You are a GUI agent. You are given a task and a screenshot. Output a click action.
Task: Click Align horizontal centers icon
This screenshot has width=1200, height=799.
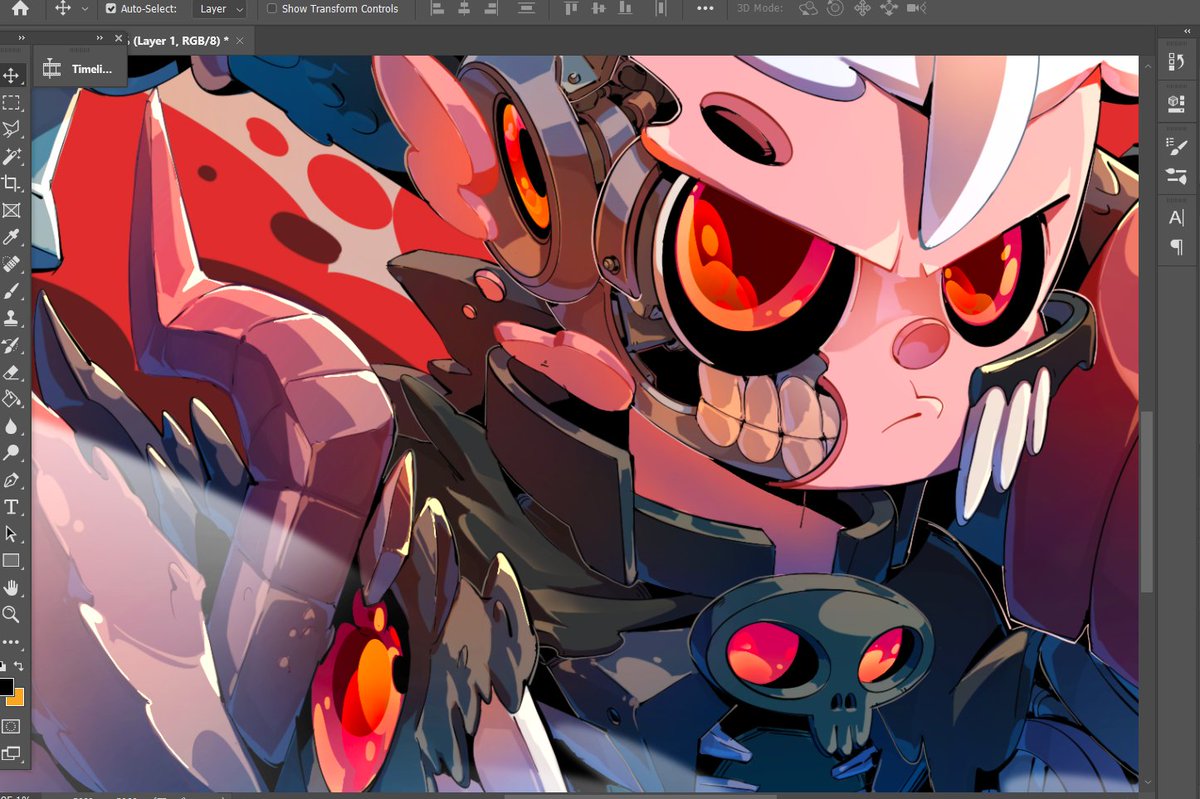pyautogui.click(x=466, y=8)
